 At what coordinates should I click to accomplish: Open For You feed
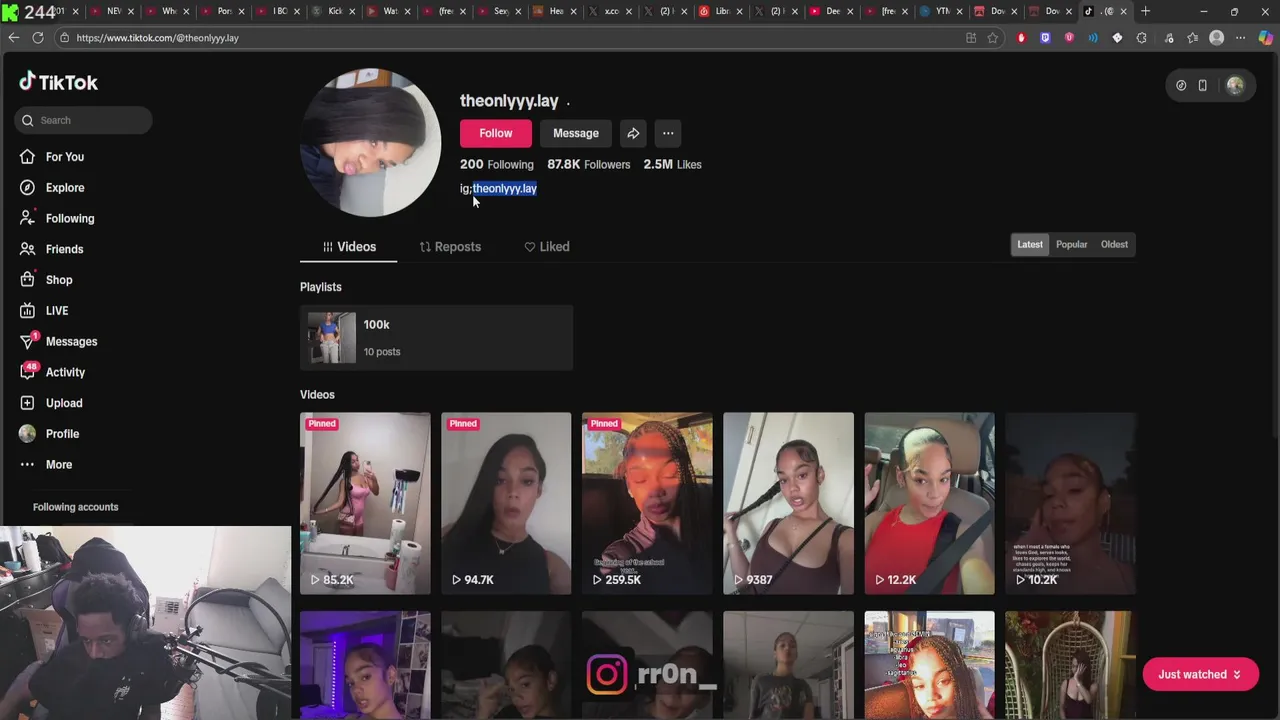[64, 157]
